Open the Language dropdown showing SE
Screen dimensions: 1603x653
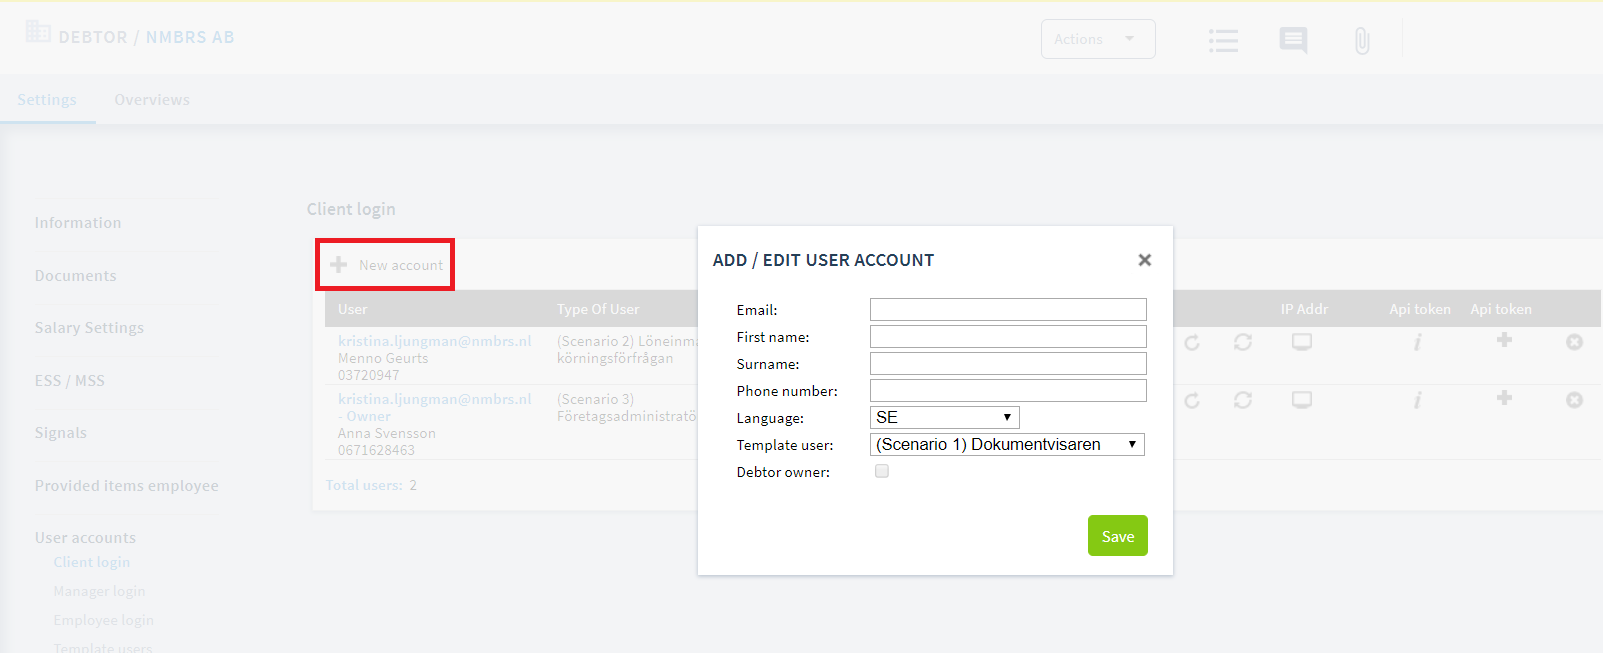[x=945, y=417]
